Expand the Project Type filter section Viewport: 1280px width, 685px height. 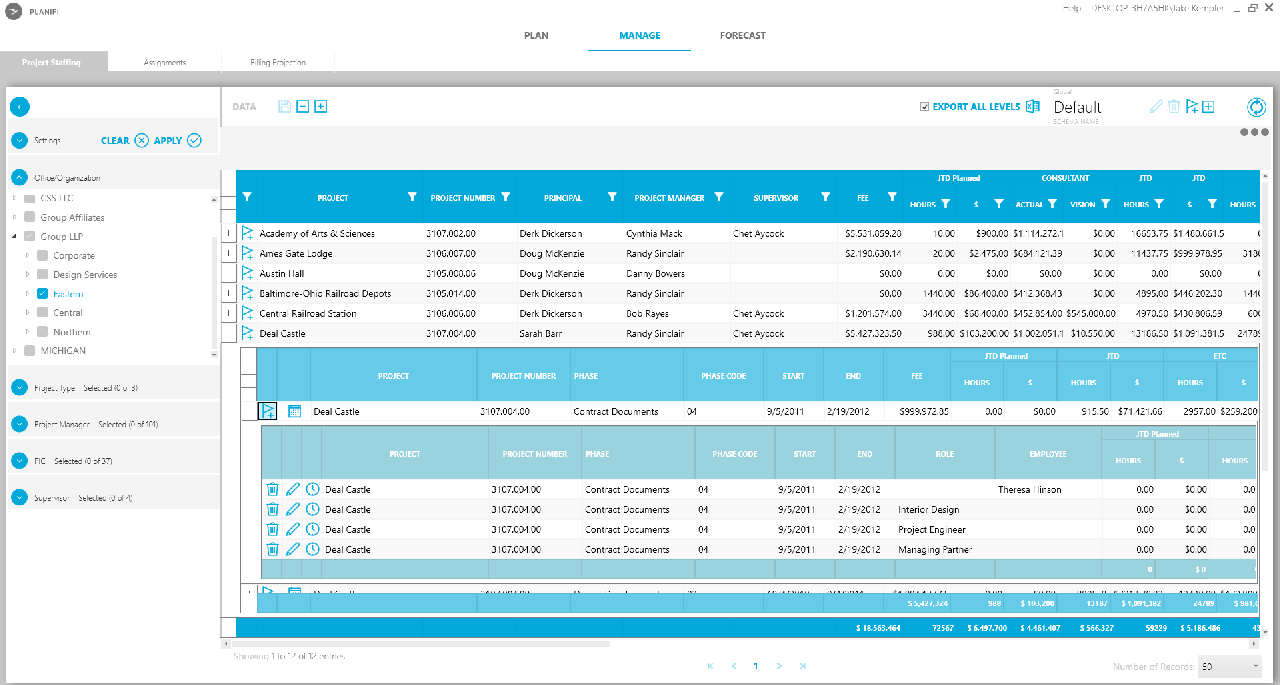point(19,387)
